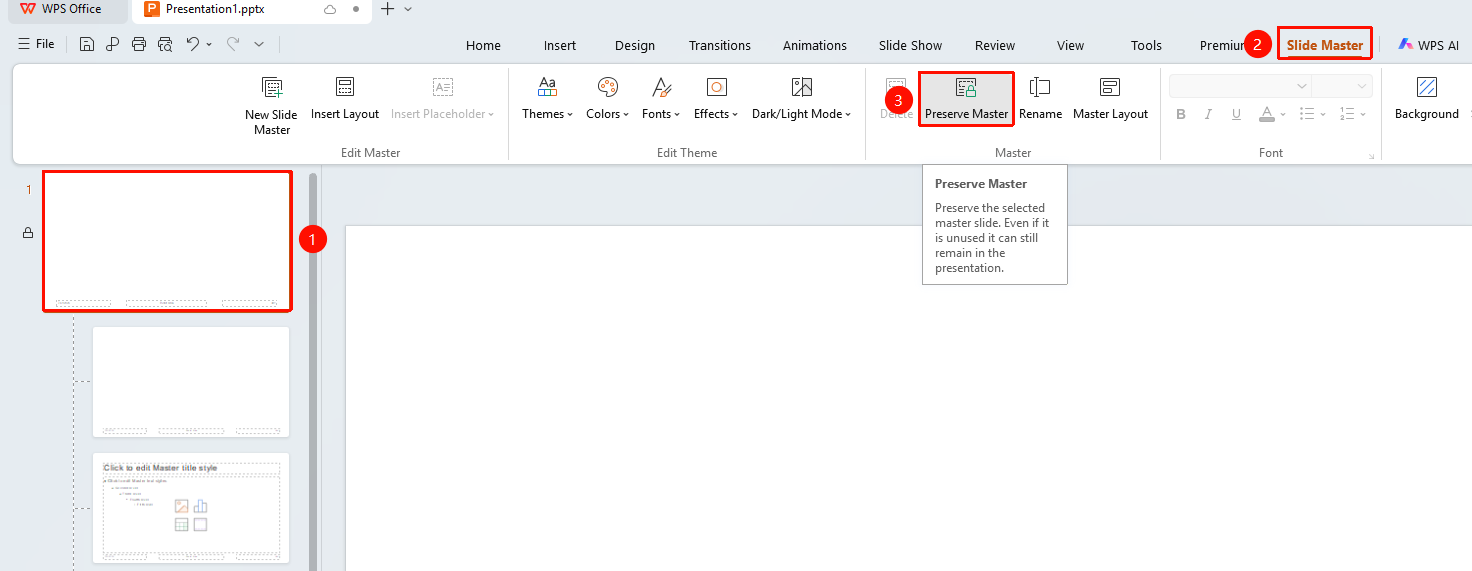Expand the undo history dropdown arrow
Image resolution: width=1472 pixels, height=571 pixels.
tap(208, 45)
